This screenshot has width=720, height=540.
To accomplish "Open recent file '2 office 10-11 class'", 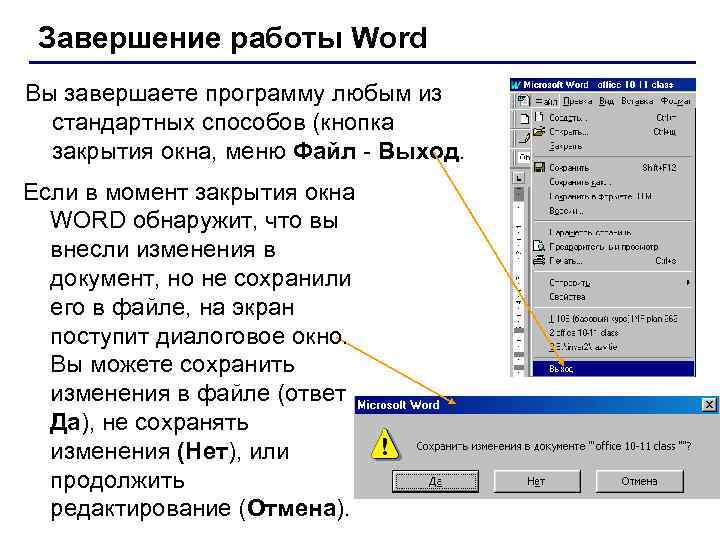I will [x=613, y=332].
